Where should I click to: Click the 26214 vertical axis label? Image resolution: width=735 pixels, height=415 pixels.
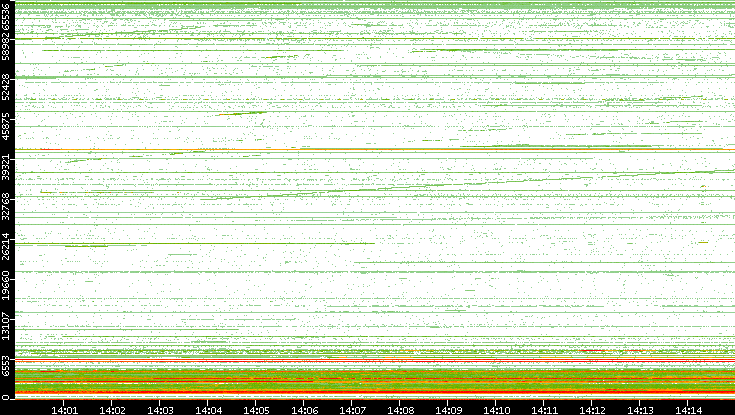pos(7,244)
